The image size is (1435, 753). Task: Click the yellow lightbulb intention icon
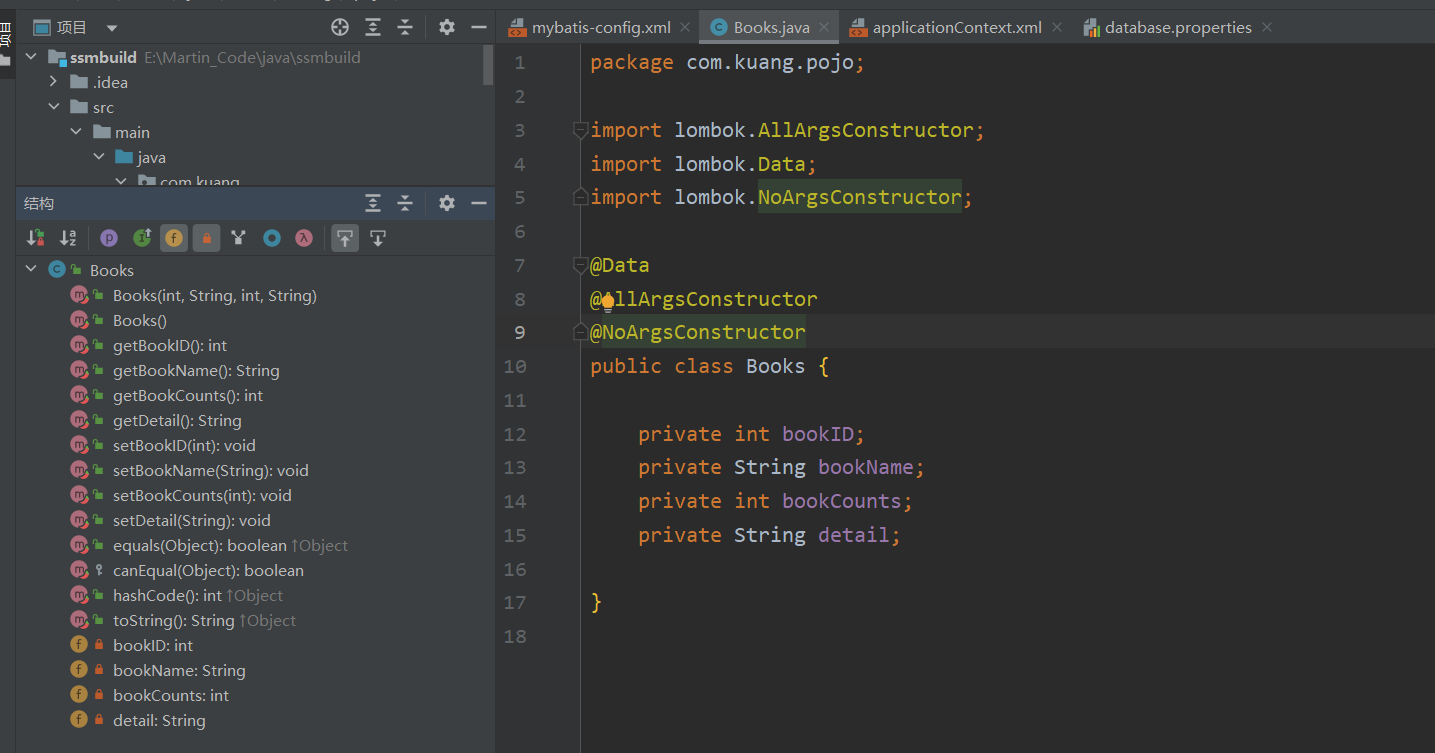point(607,303)
